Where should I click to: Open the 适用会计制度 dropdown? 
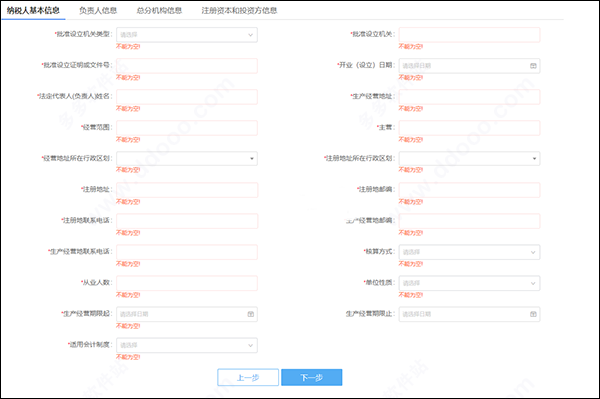[187, 345]
